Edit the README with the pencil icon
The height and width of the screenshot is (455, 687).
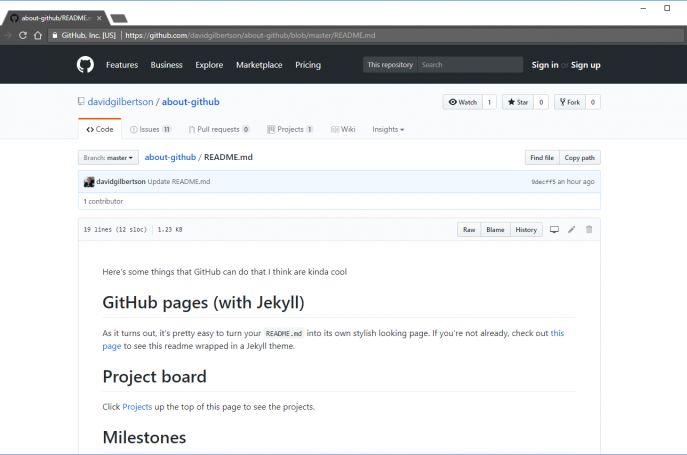tap(572, 230)
